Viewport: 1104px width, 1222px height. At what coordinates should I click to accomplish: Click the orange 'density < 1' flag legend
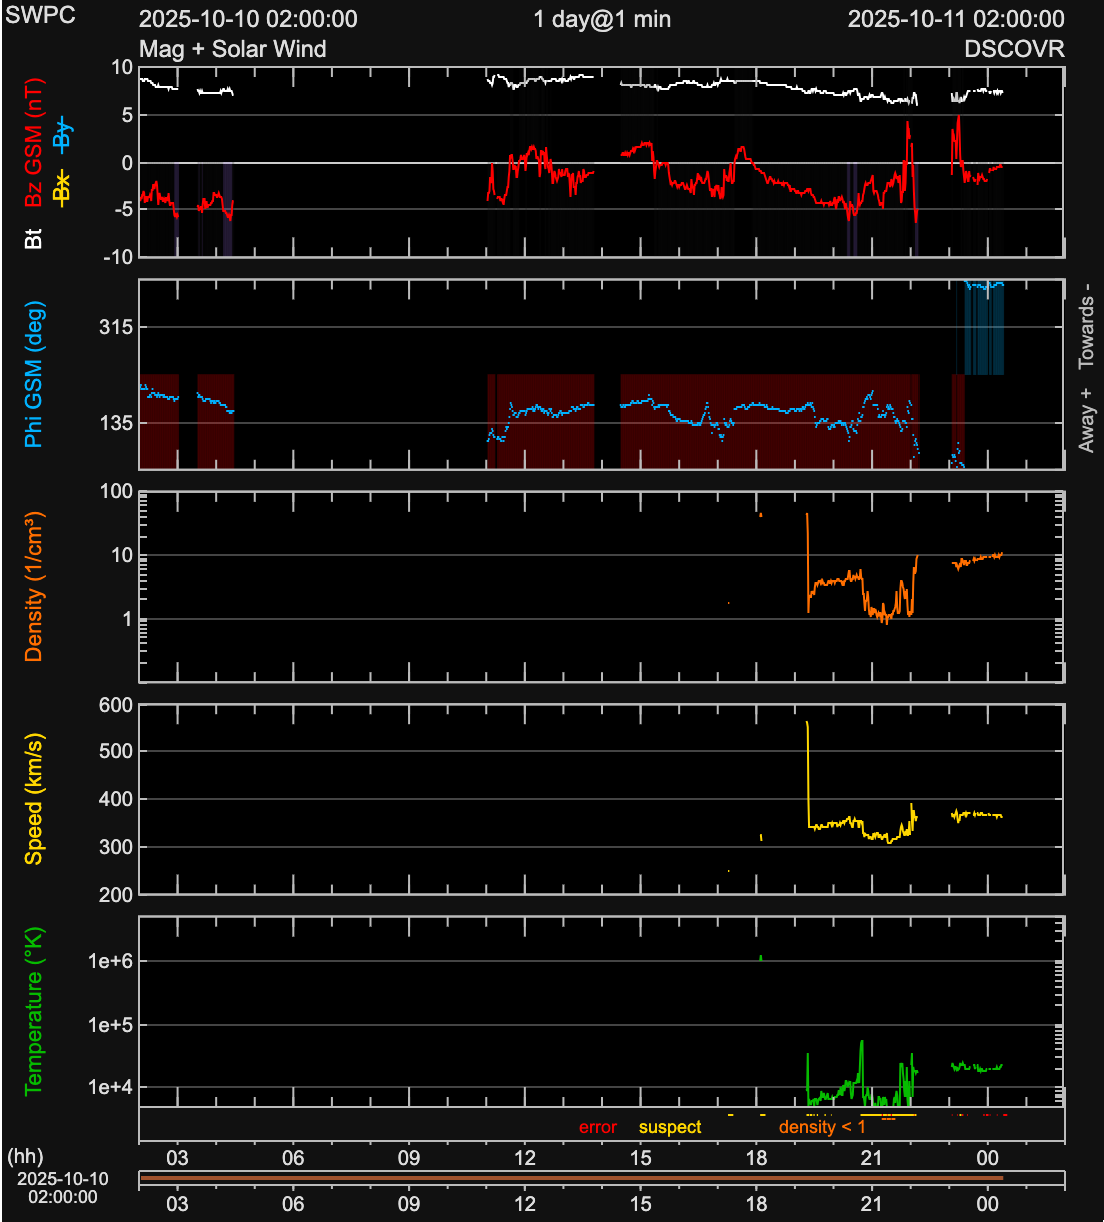point(822,1127)
